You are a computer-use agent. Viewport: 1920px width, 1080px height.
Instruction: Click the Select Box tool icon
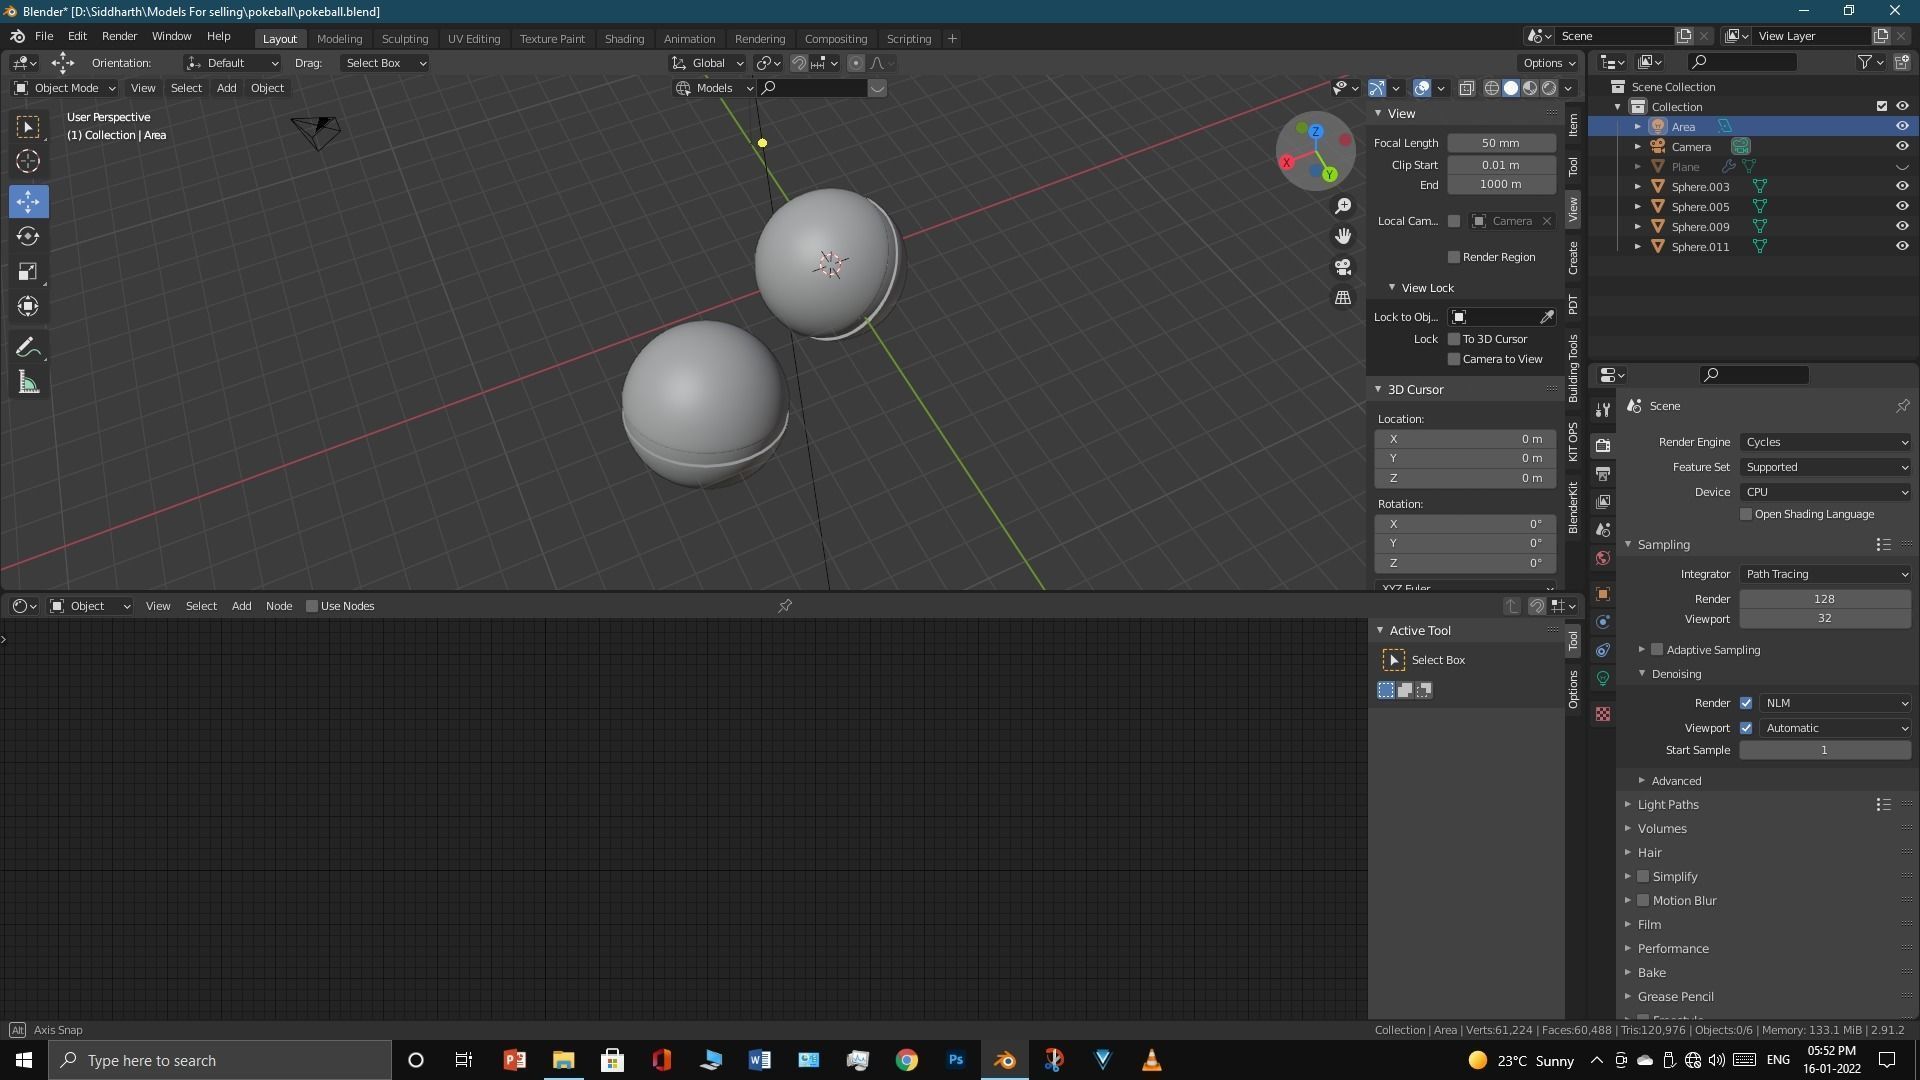(x=28, y=126)
